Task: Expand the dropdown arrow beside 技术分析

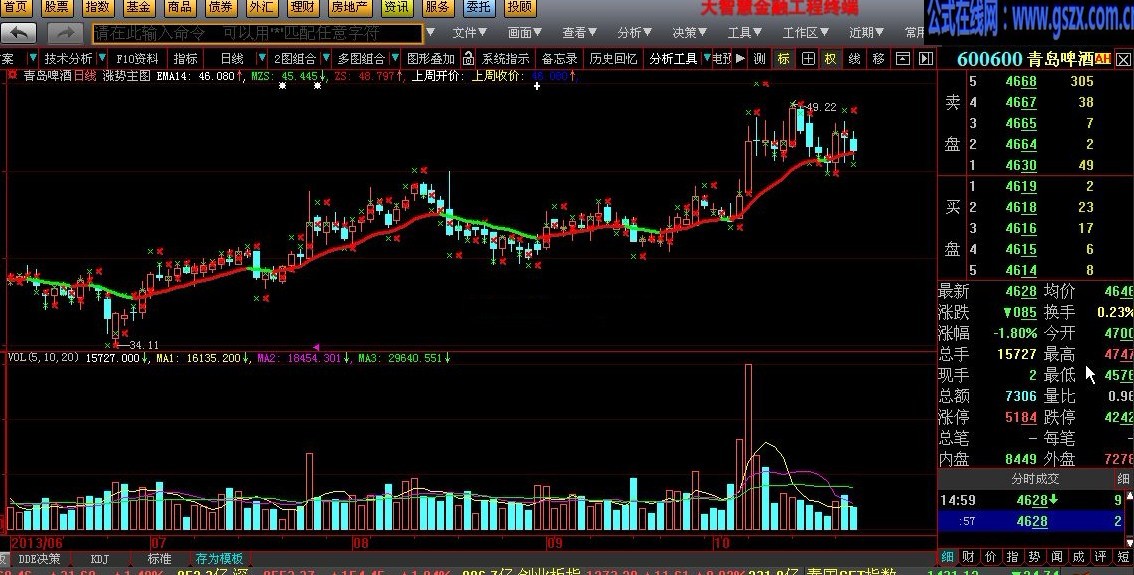Action: click(102, 58)
